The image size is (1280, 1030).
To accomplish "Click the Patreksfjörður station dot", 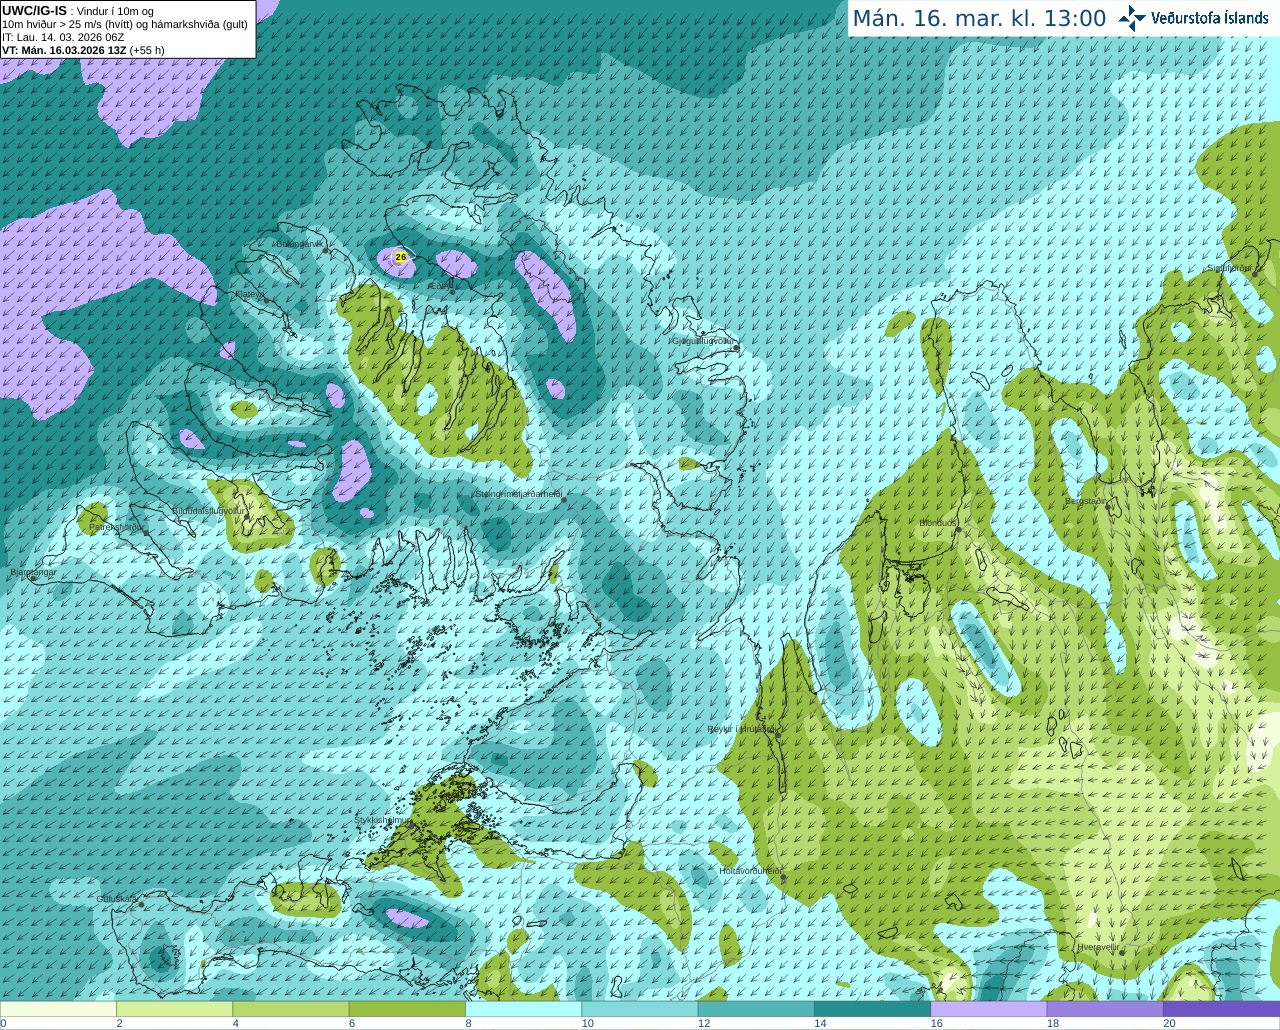I will point(146,533).
